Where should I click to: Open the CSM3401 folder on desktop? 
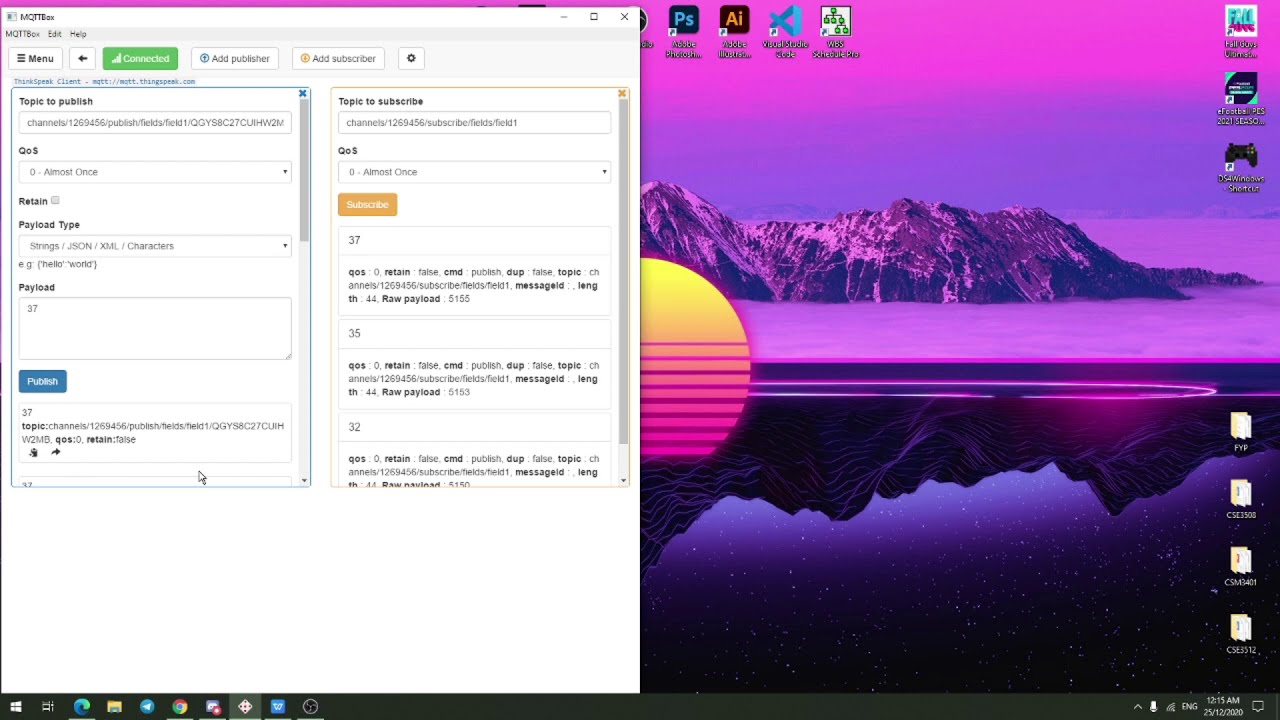[x=1241, y=566]
